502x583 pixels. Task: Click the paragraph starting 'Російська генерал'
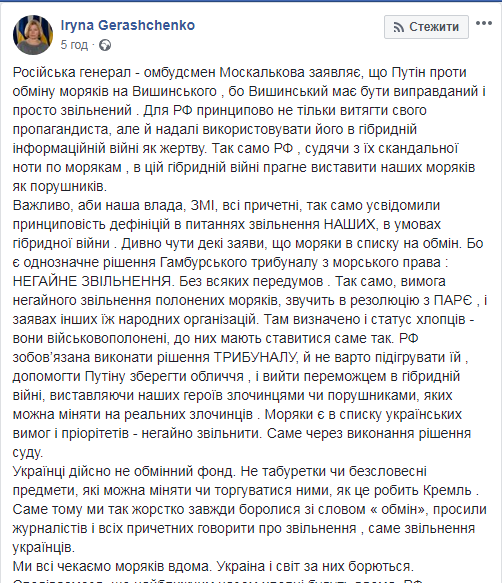pos(249,129)
